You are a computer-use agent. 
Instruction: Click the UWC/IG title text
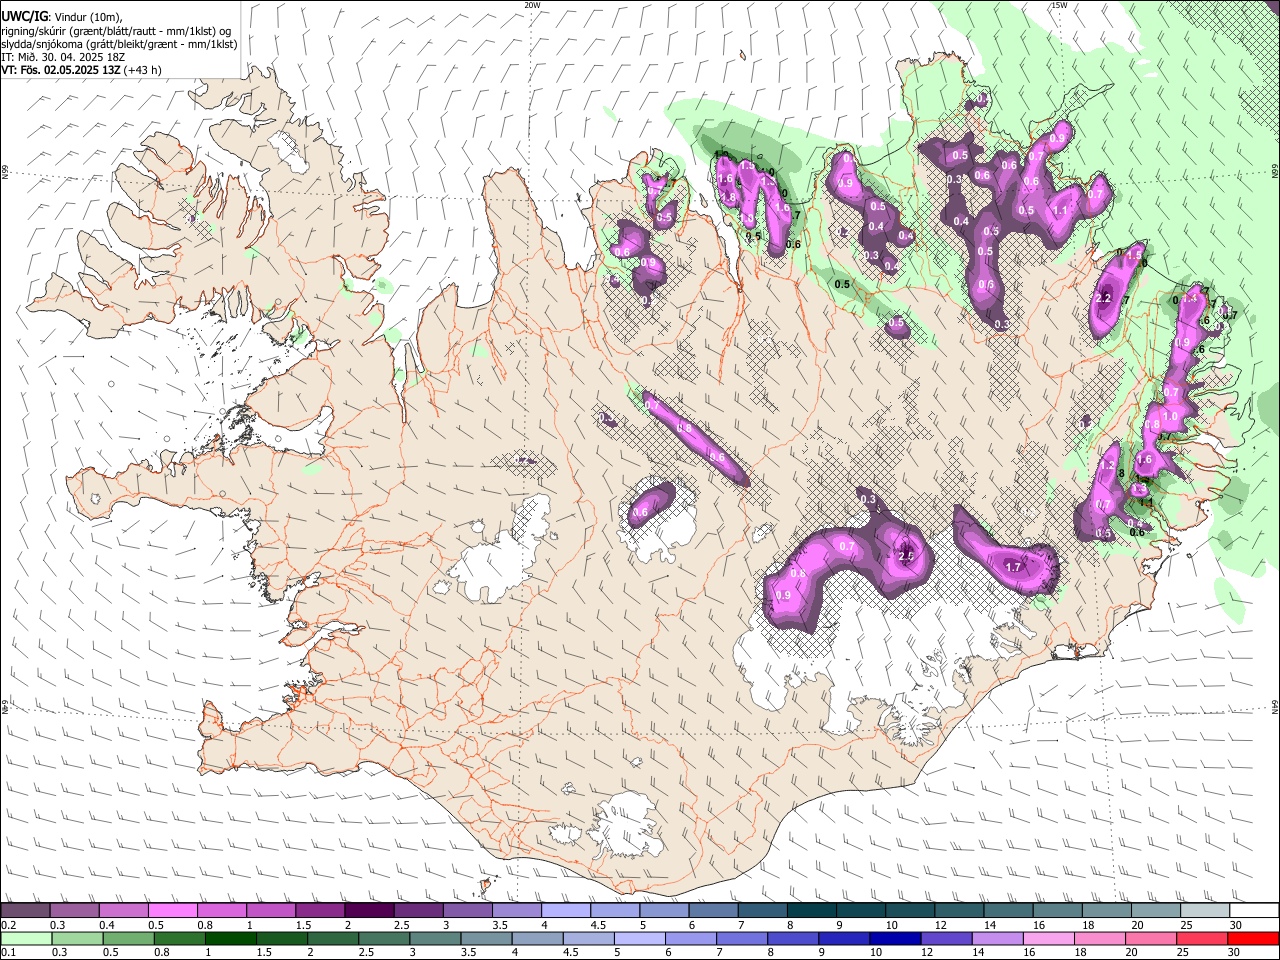24,17
